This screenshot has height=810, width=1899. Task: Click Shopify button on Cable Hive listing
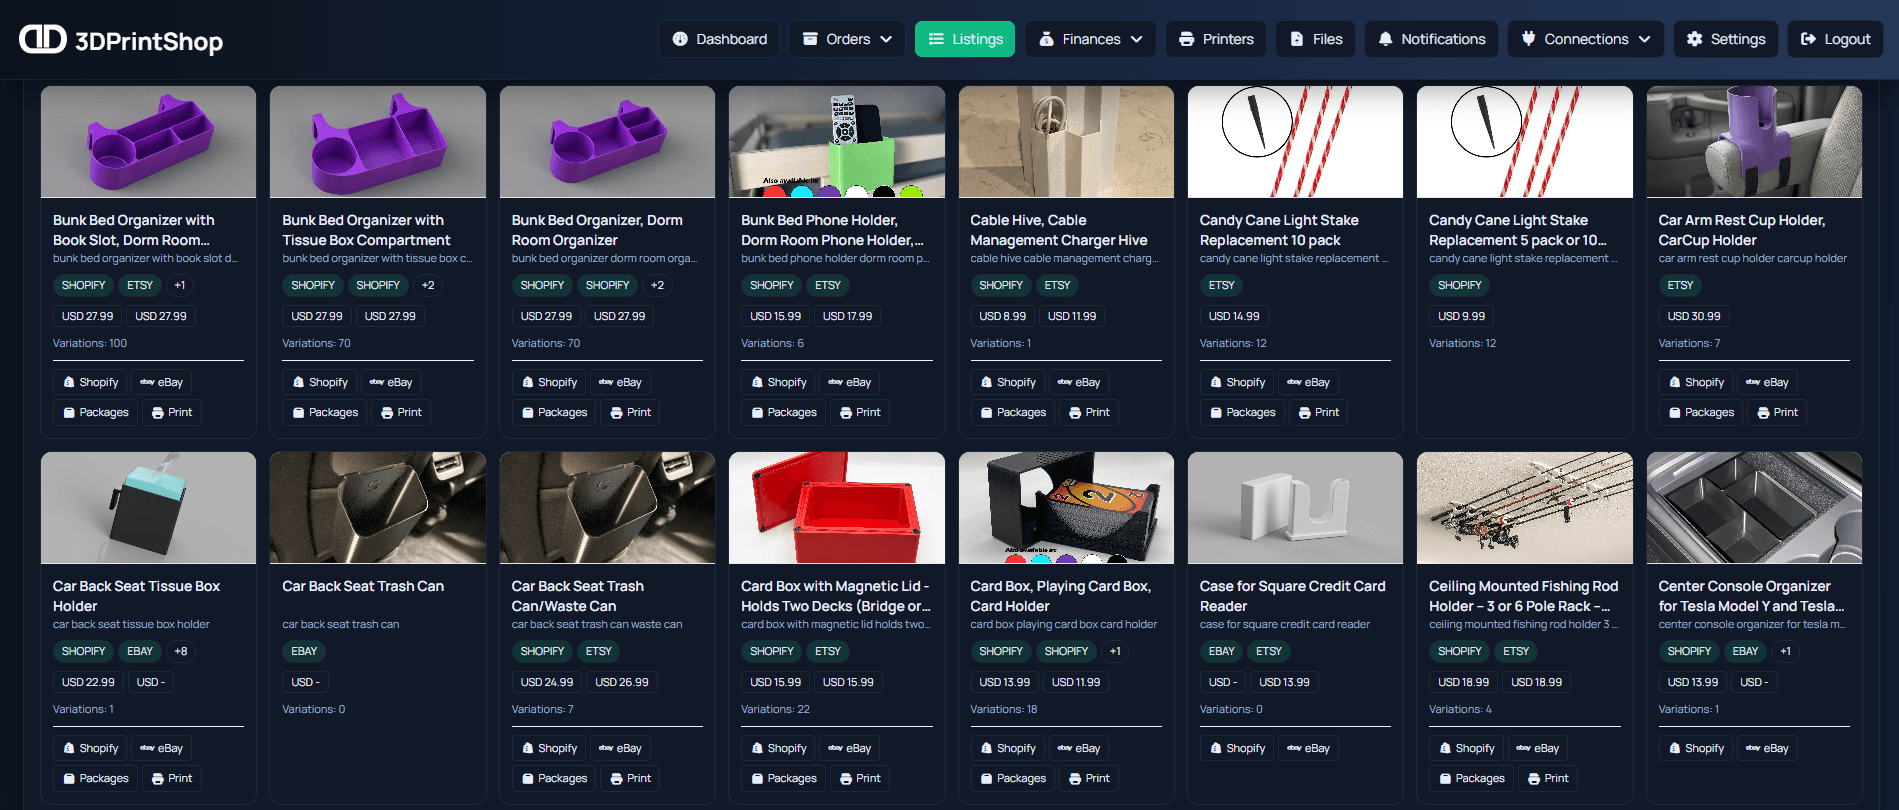(x=1007, y=382)
